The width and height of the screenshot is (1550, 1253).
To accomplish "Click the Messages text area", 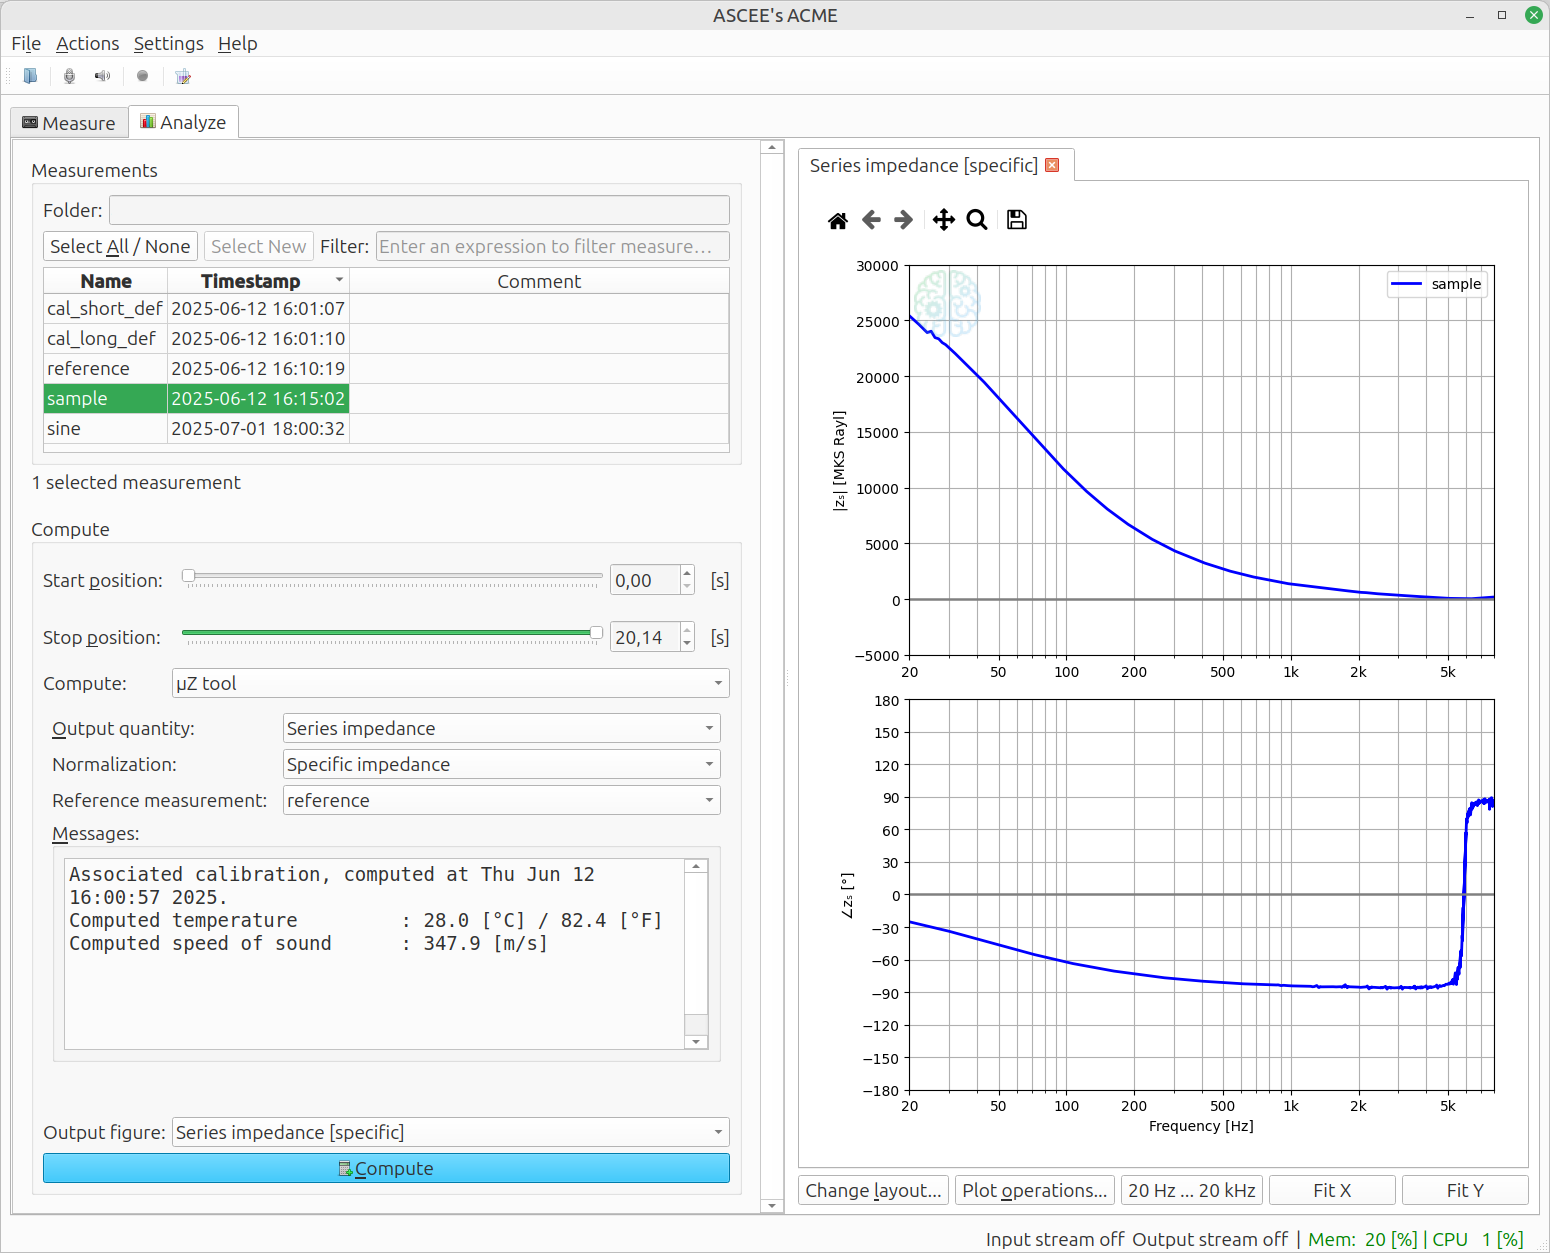I will pyautogui.click(x=375, y=954).
